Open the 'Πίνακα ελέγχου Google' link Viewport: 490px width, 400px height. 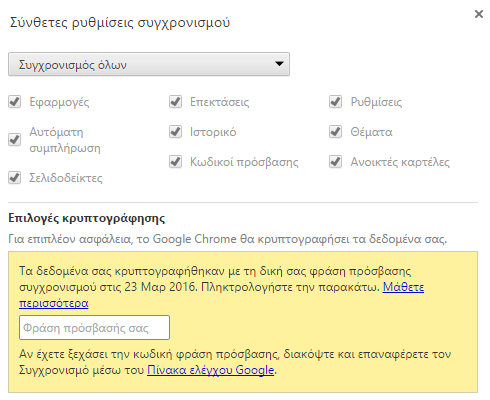211,370
